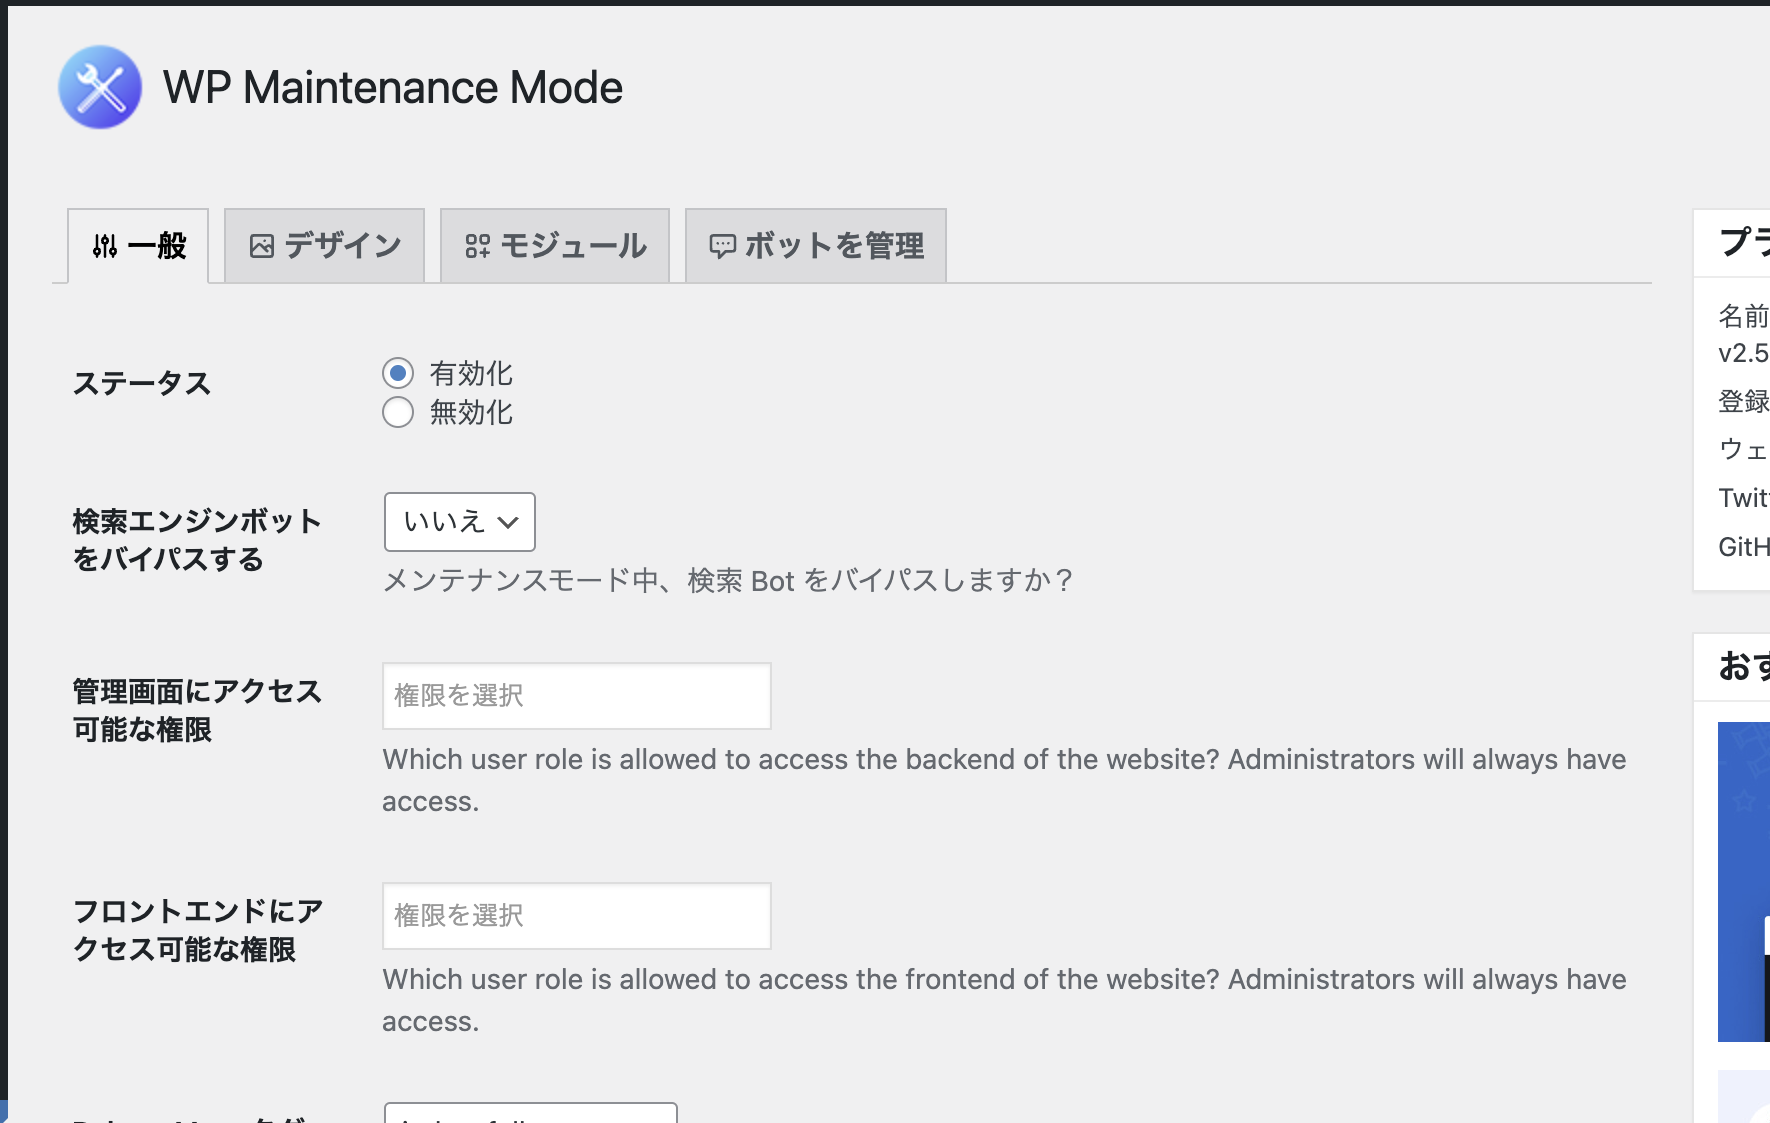Screen dimensions: 1770x1123
Task: Click the WP Maintenance Mode logo icon
Action: (x=100, y=87)
